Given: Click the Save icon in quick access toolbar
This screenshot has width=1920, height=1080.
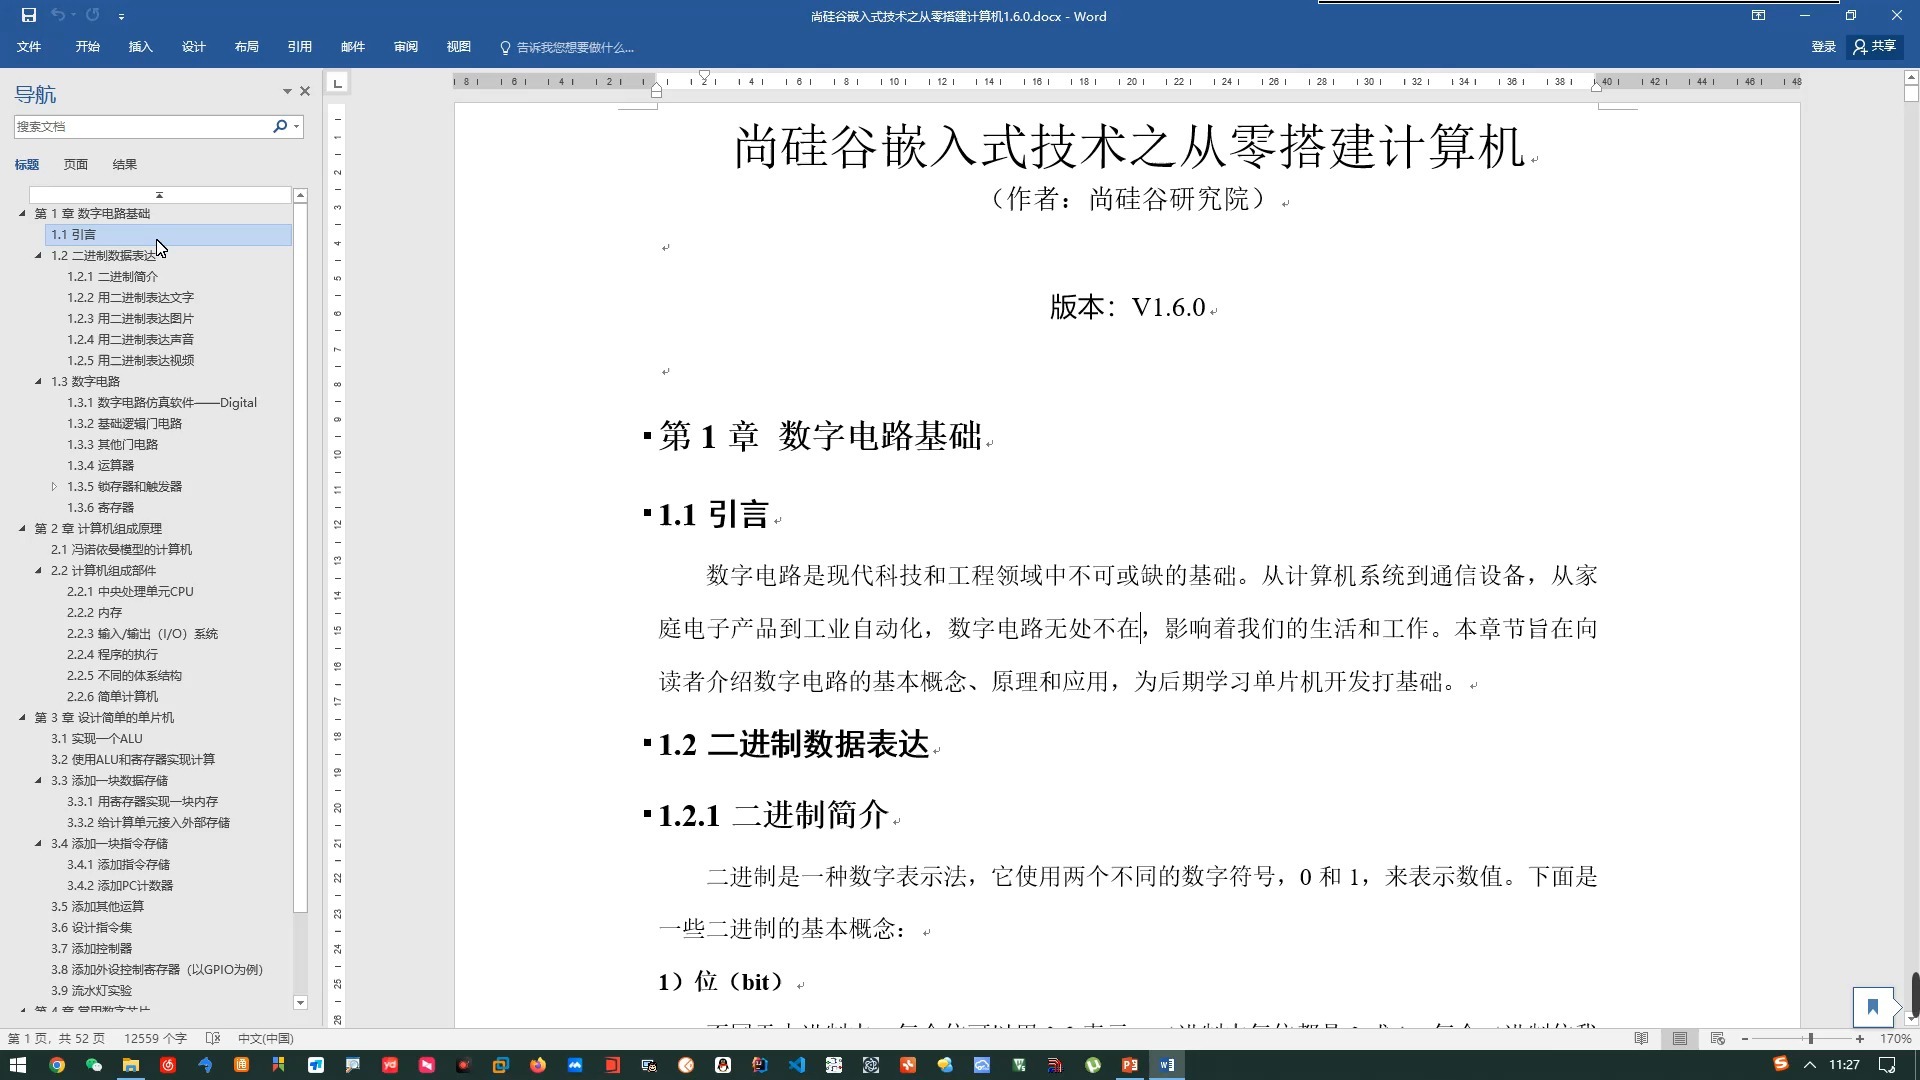Looking at the screenshot, I should pyautogui.click(x=29, y=15).
